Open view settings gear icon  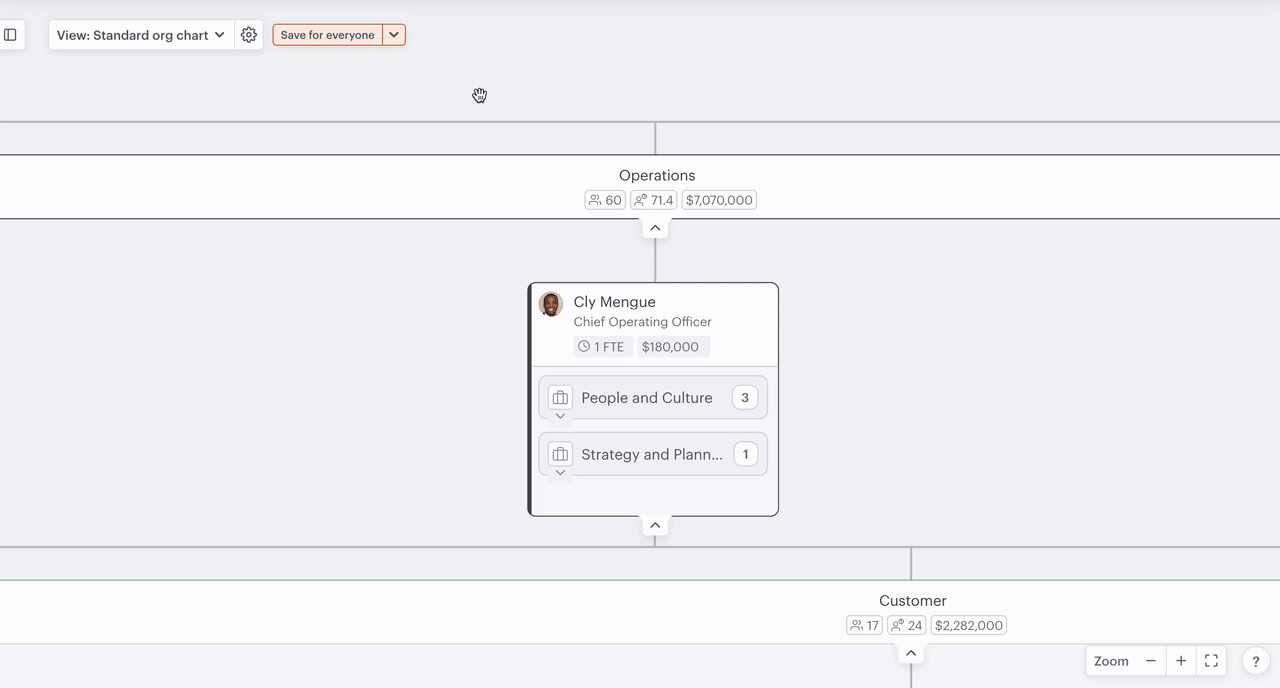click(249, 35)
